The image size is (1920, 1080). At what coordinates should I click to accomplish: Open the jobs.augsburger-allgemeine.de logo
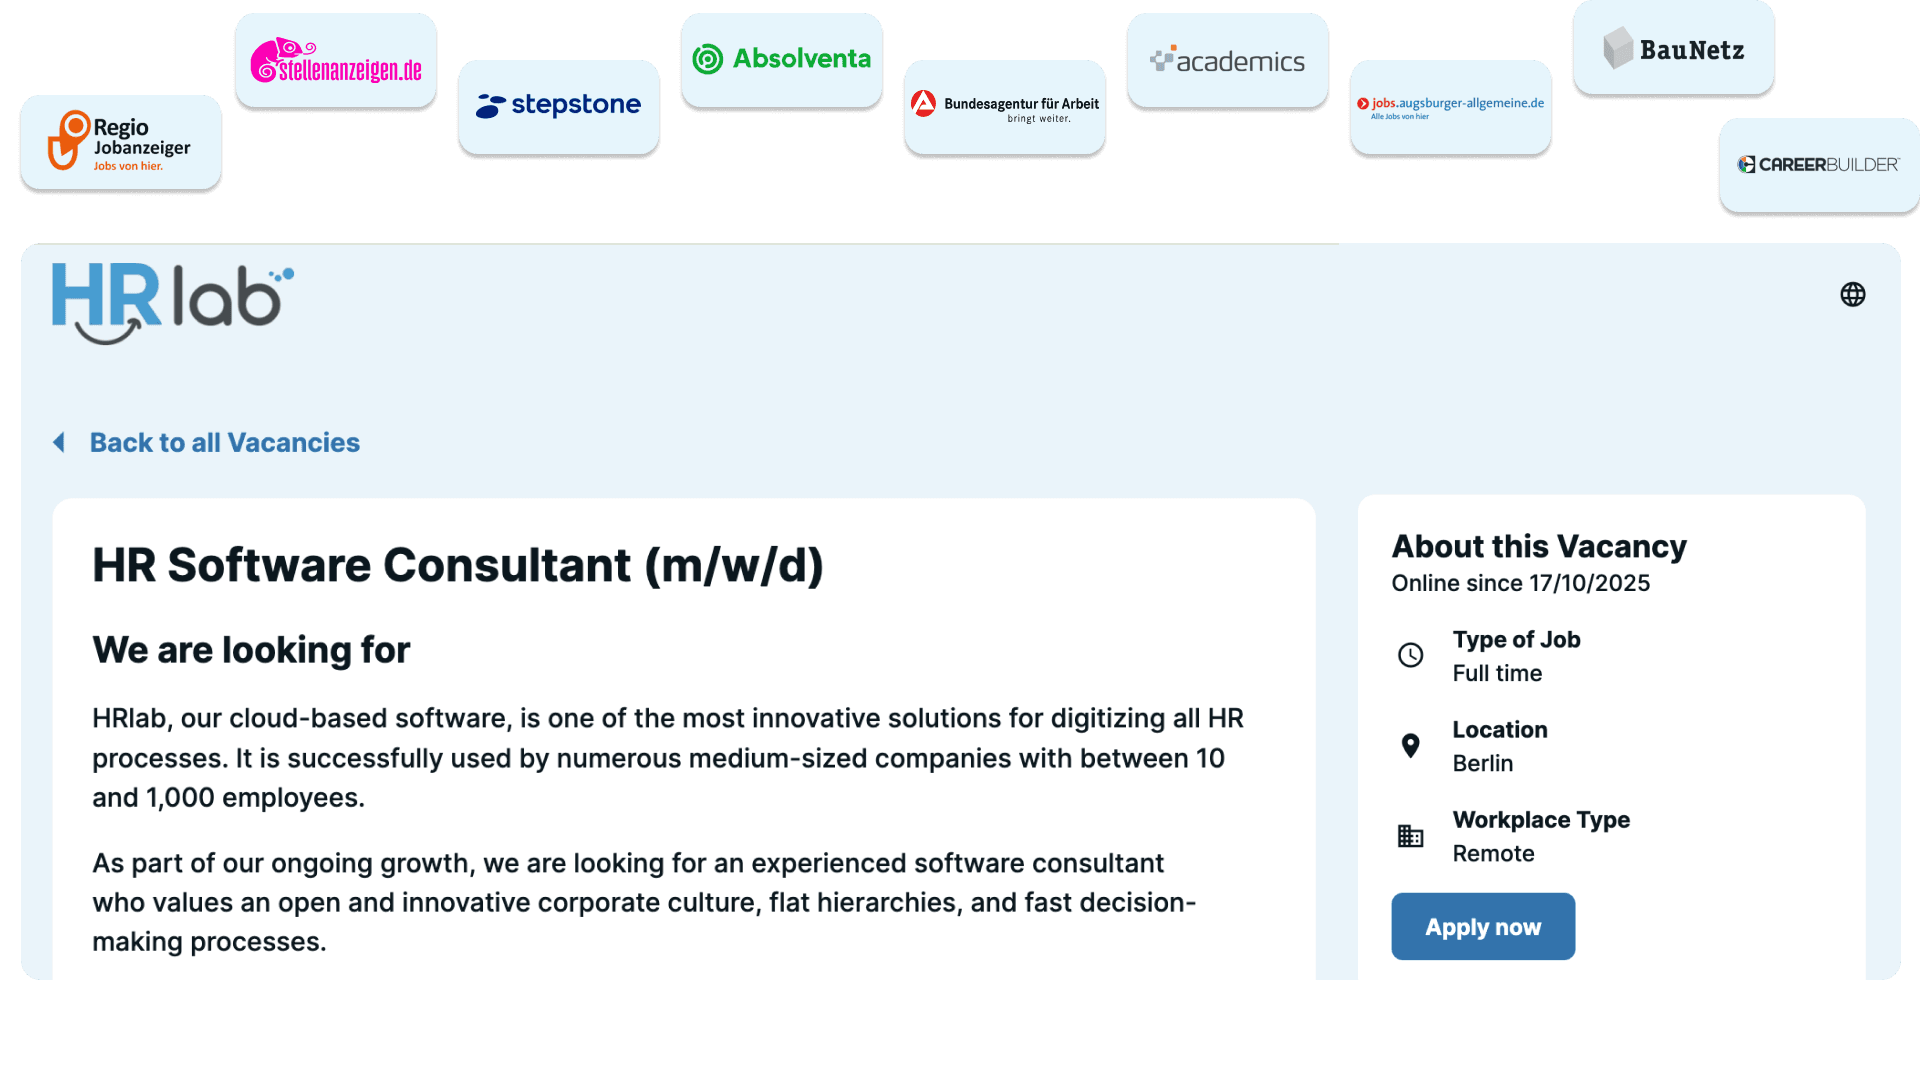1450,107
